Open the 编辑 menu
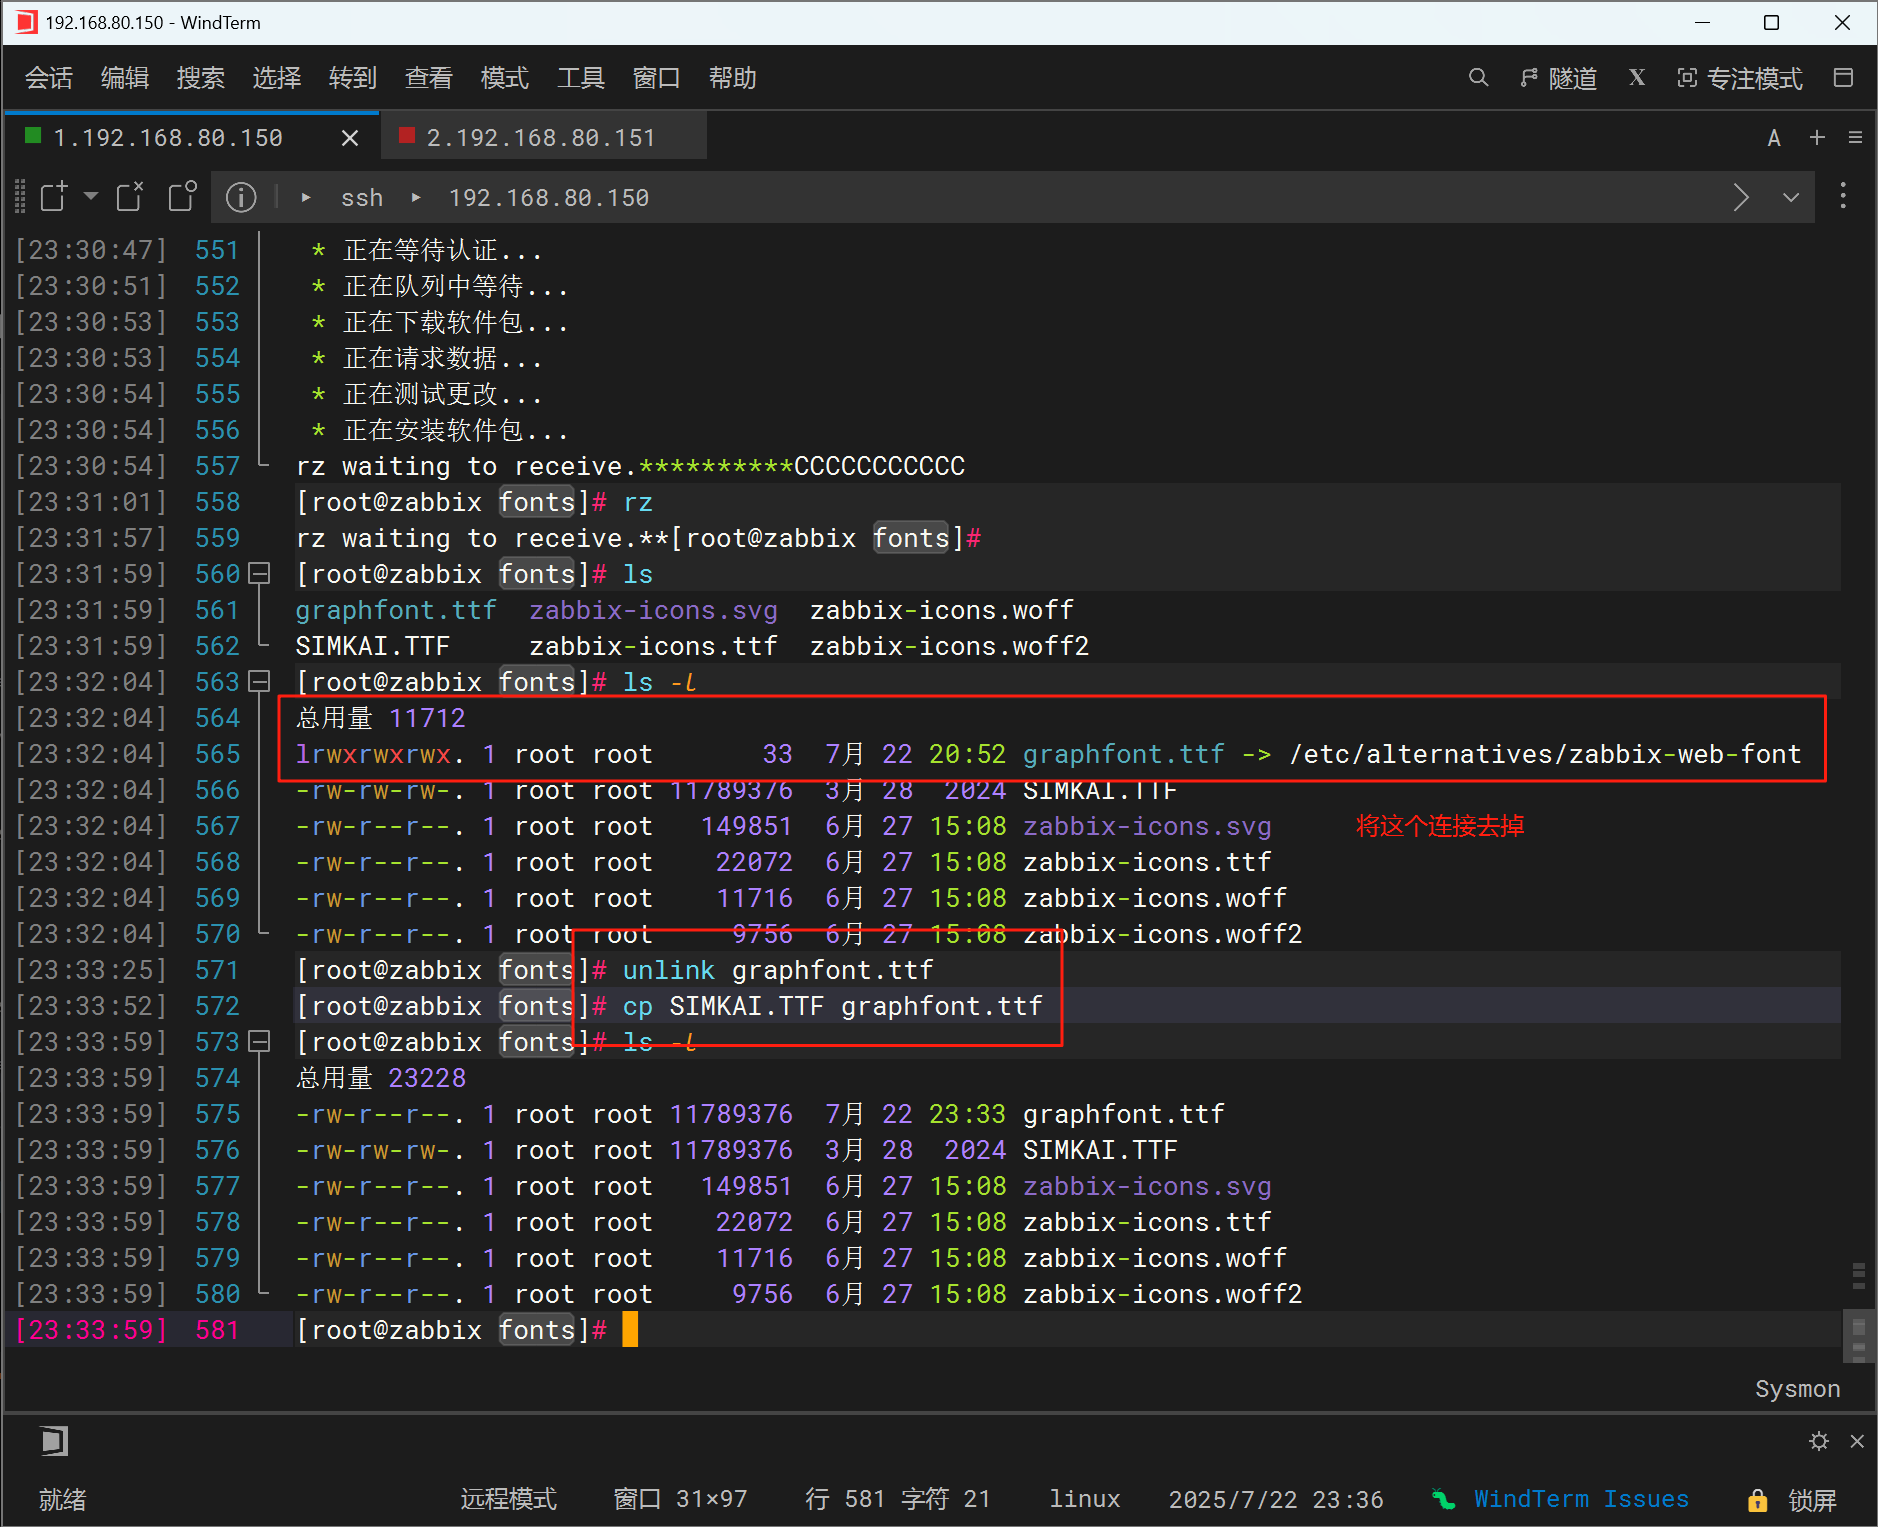1878x1527 pixels. [125, 78]
